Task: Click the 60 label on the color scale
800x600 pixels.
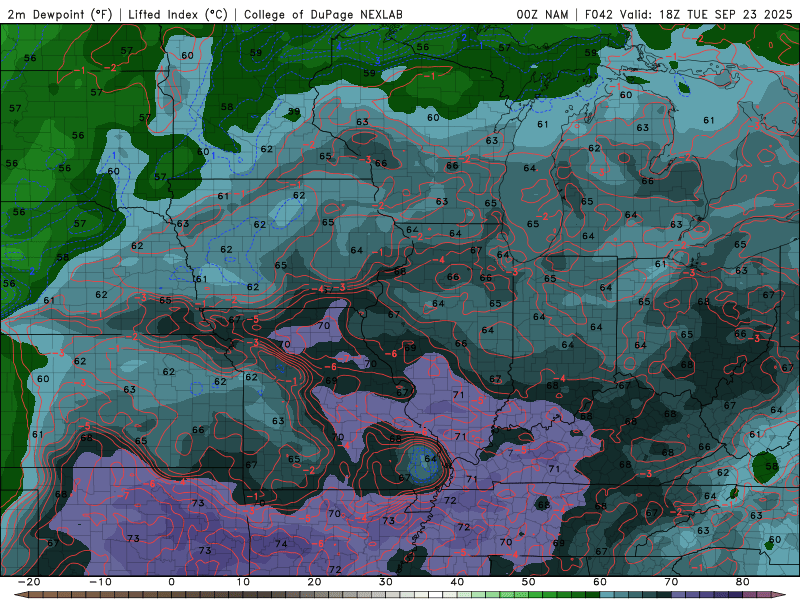Action: [600, 582]
